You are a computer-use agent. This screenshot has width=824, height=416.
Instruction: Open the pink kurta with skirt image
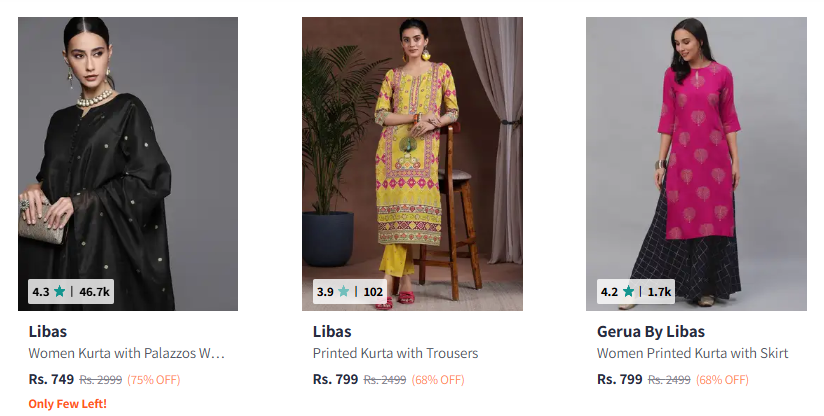click(696, 150)
